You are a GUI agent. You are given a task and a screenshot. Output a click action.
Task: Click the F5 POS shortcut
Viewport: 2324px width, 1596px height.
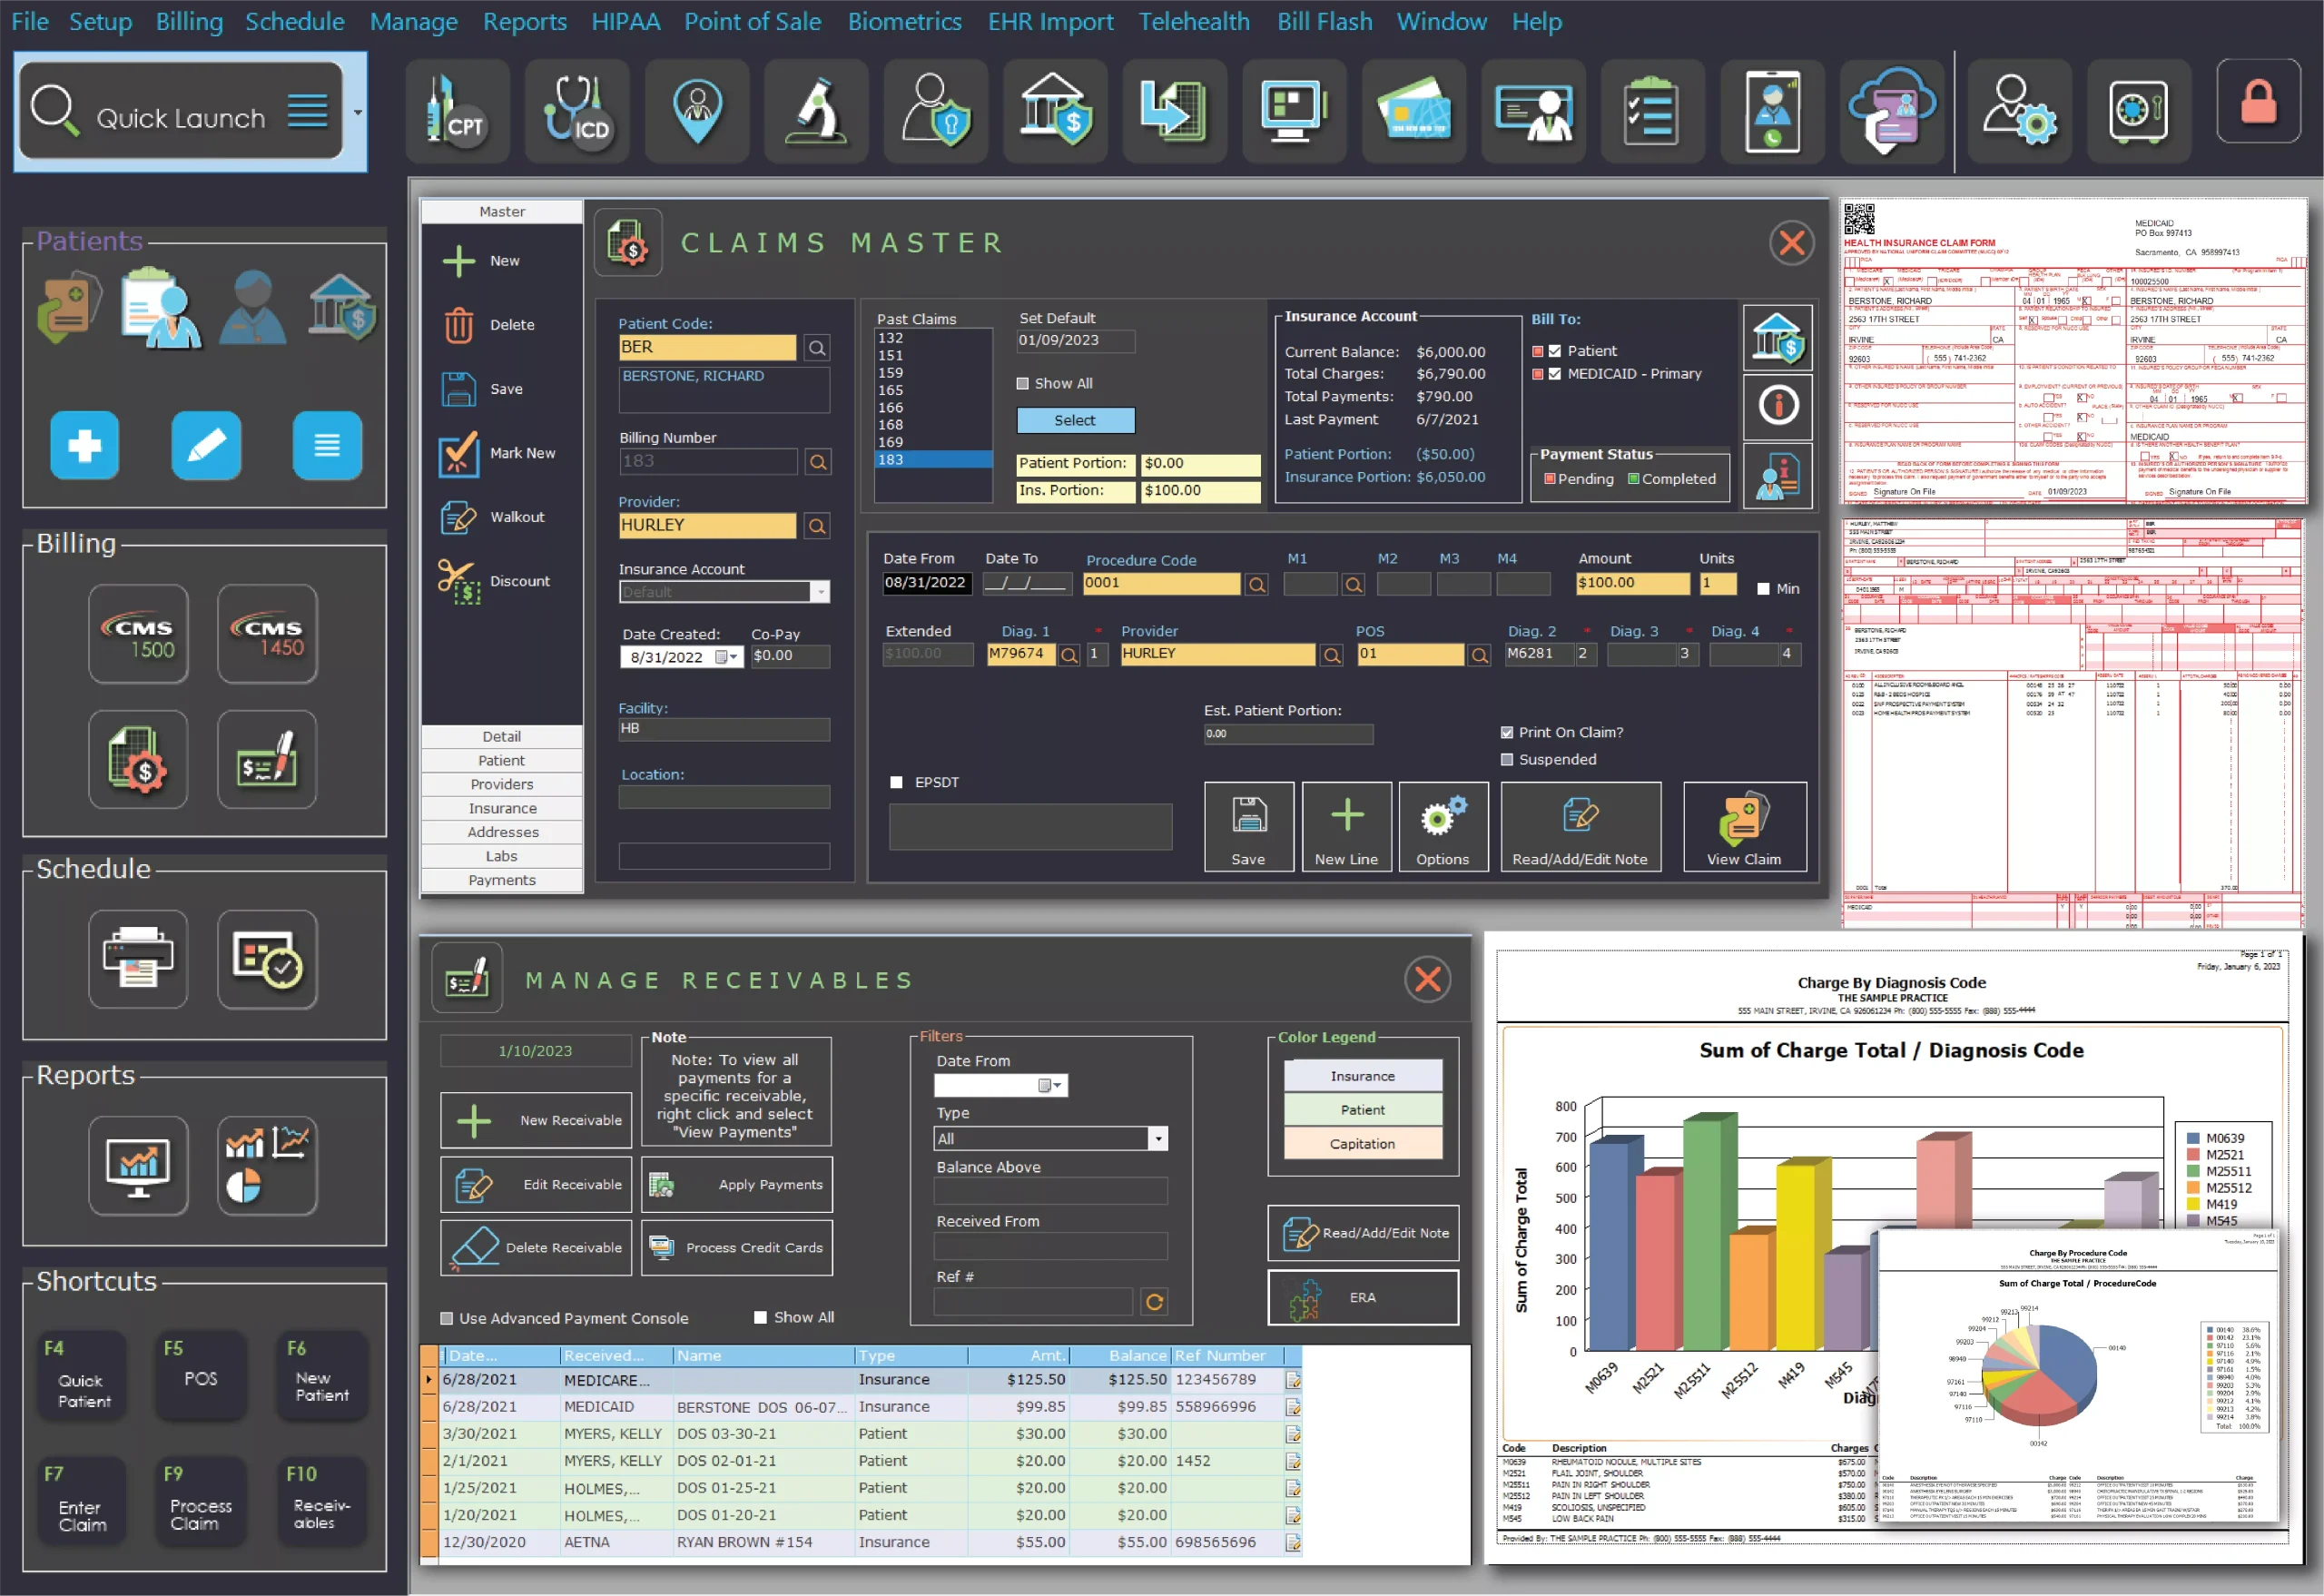coord(200,1375)
